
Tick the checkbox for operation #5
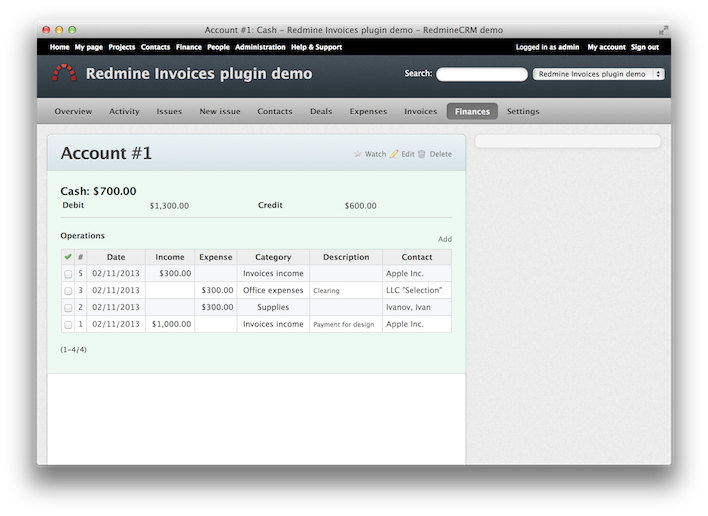tap(68, 274)
